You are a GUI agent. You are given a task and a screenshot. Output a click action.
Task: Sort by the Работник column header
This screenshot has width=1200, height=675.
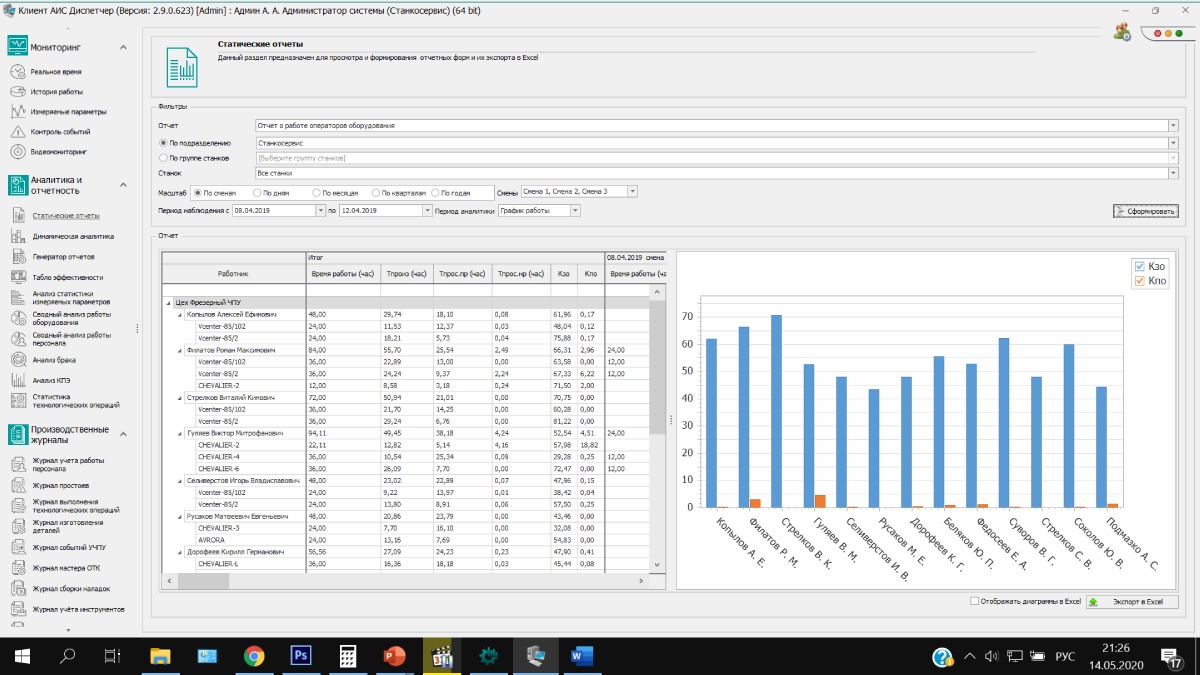(x=234, y=273)
